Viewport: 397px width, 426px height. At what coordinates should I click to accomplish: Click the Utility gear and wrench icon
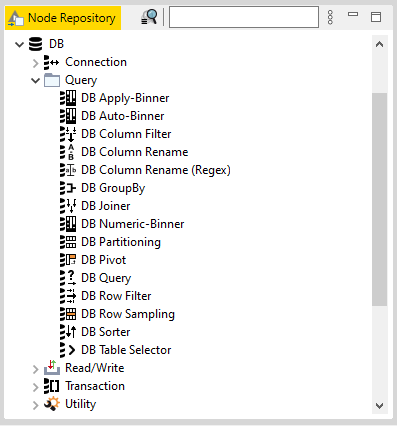coord(52,404)
